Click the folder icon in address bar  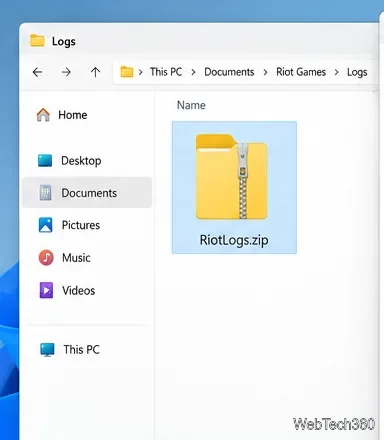tap(127, 72)
